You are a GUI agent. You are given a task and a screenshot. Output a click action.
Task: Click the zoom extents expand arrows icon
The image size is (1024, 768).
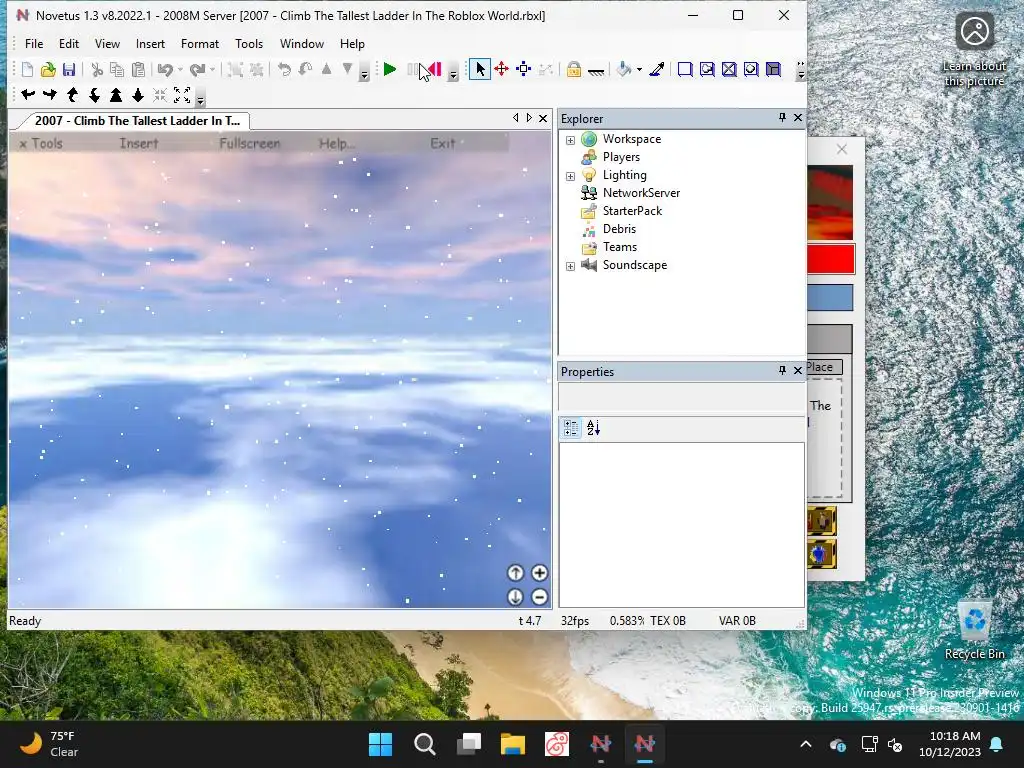182,95
